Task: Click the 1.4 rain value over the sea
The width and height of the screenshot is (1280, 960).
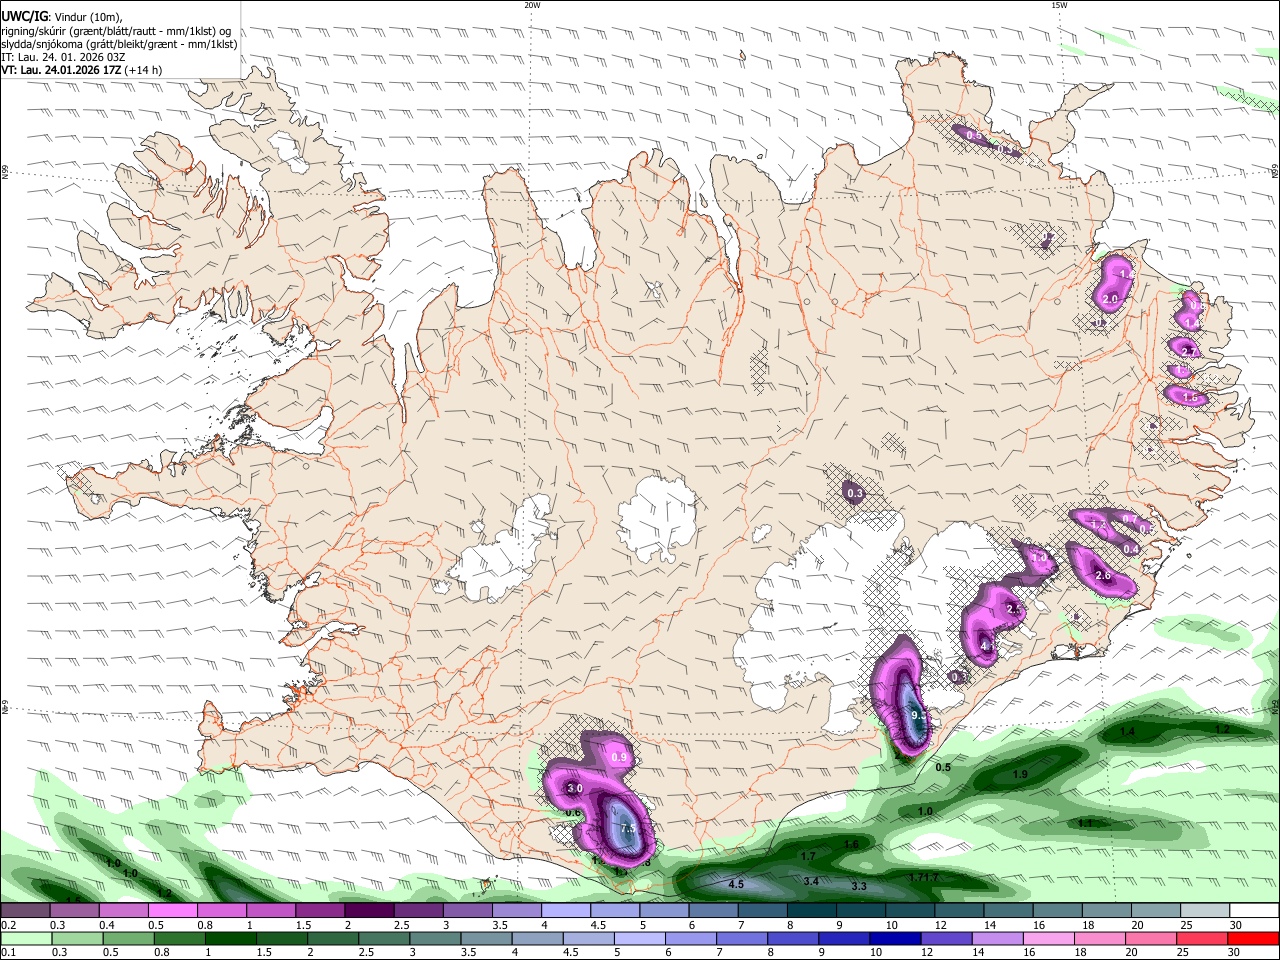Action: (1128, 732)
